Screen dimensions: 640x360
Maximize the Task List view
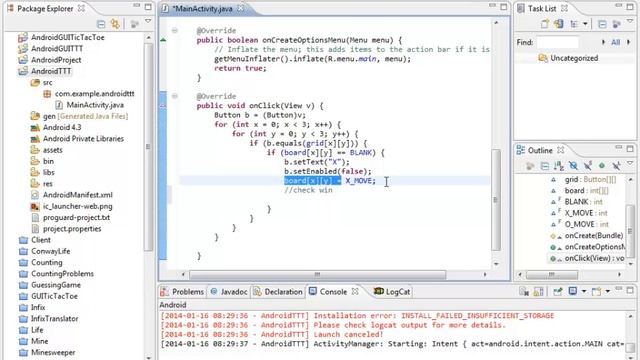(x=631, y=7)
